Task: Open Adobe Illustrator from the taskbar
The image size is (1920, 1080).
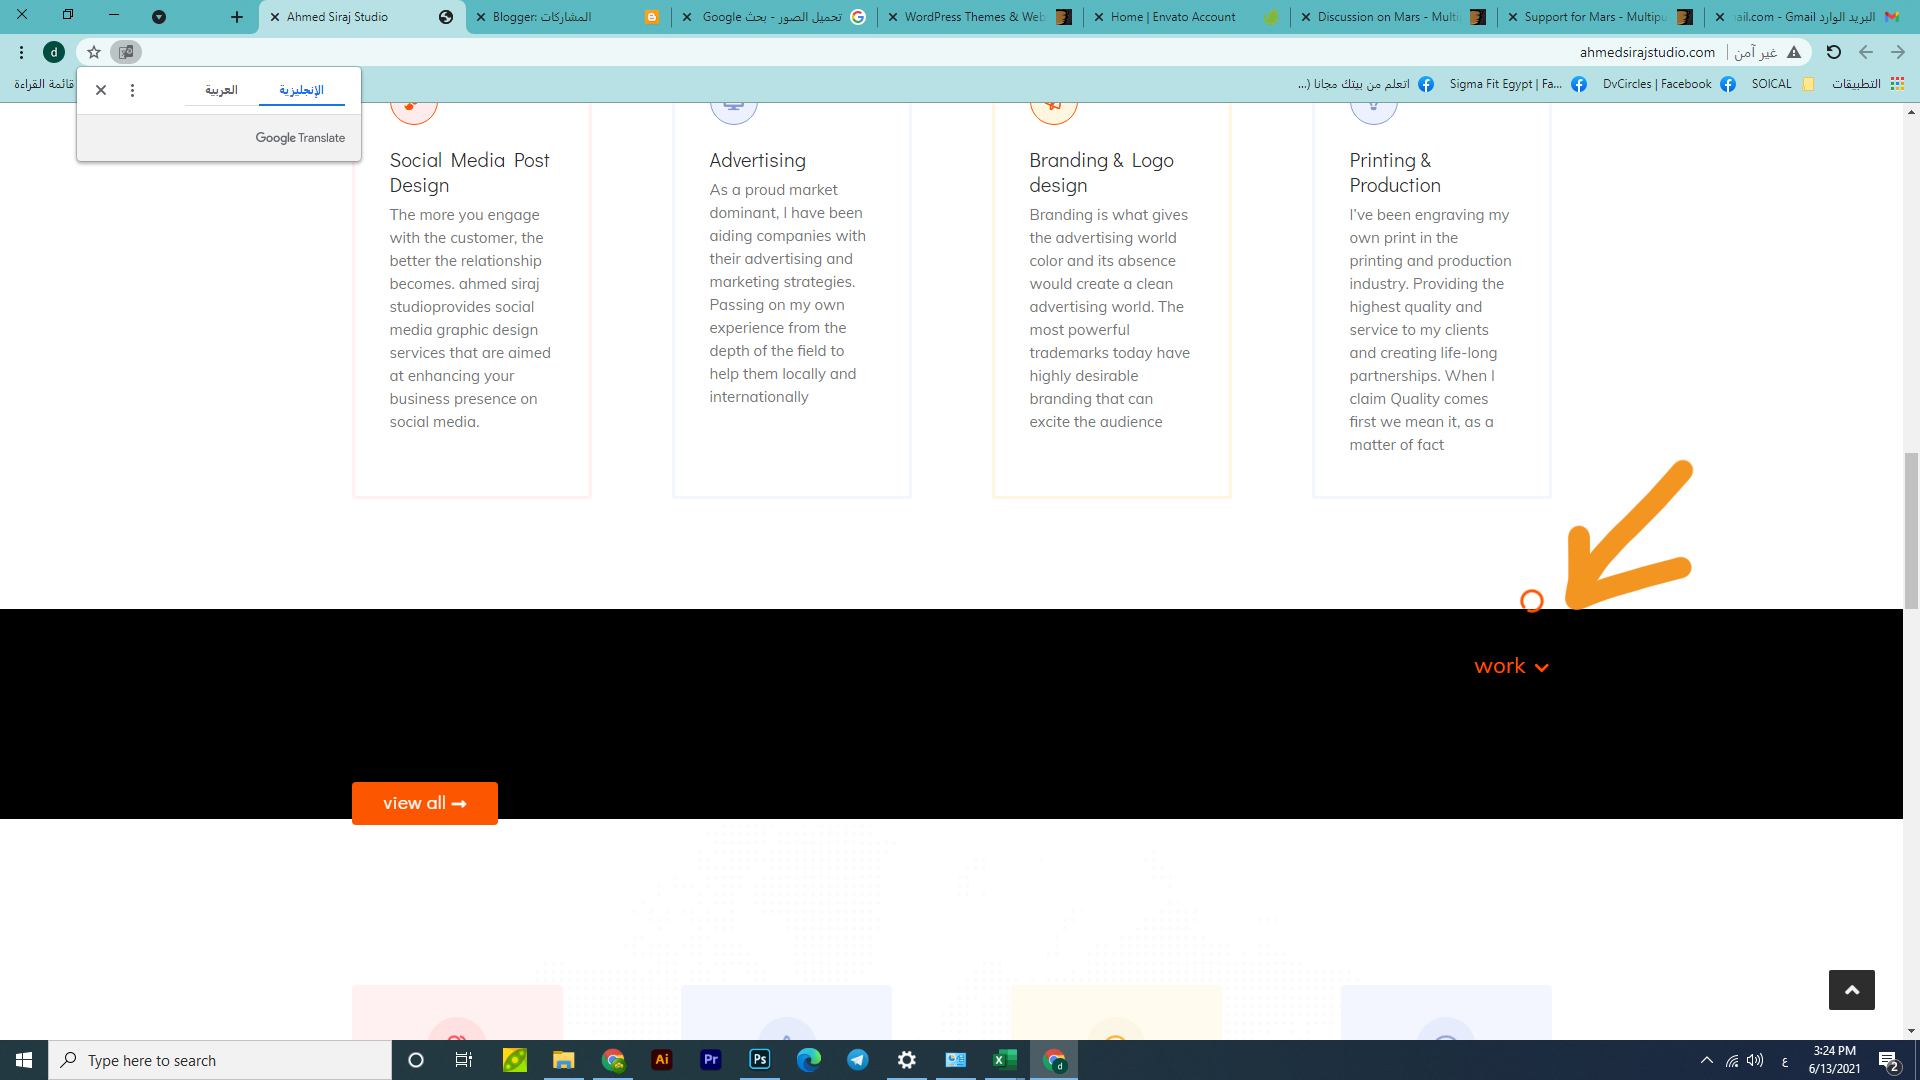Action: 662,1060
